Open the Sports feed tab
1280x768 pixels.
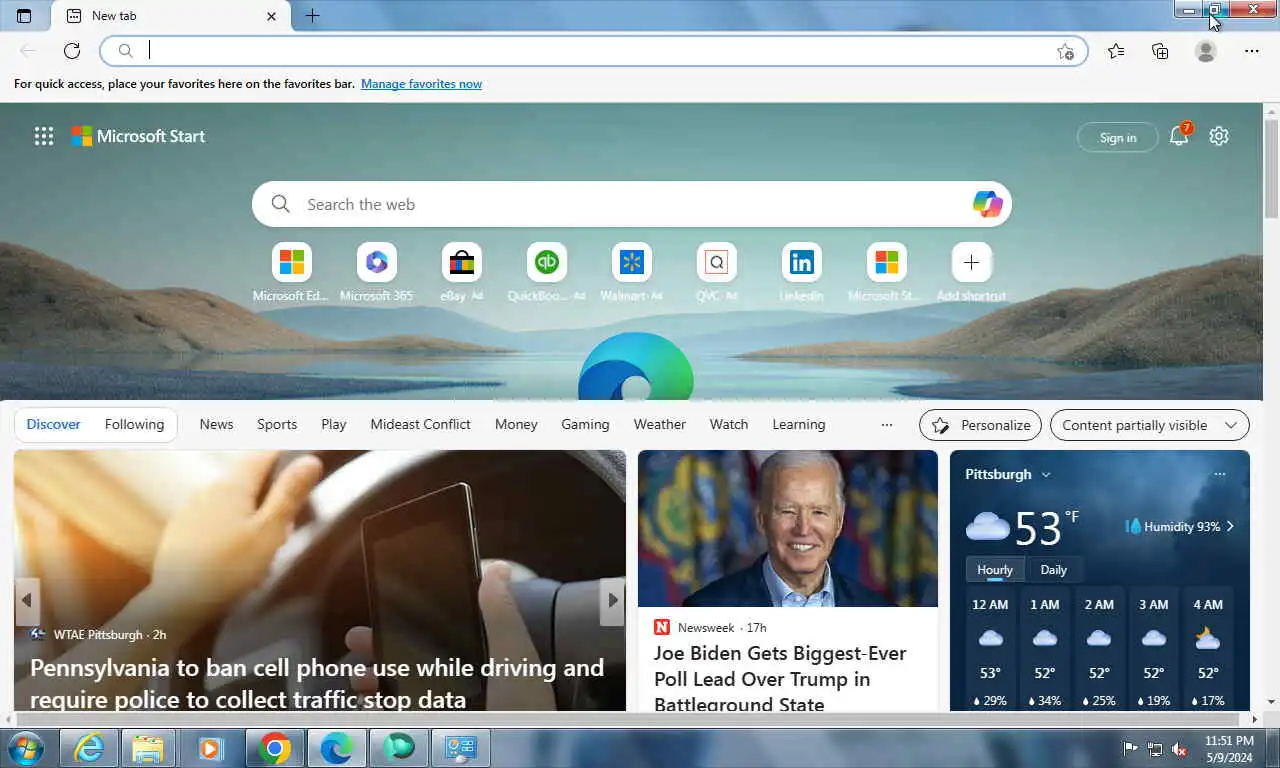click(277, 424)
